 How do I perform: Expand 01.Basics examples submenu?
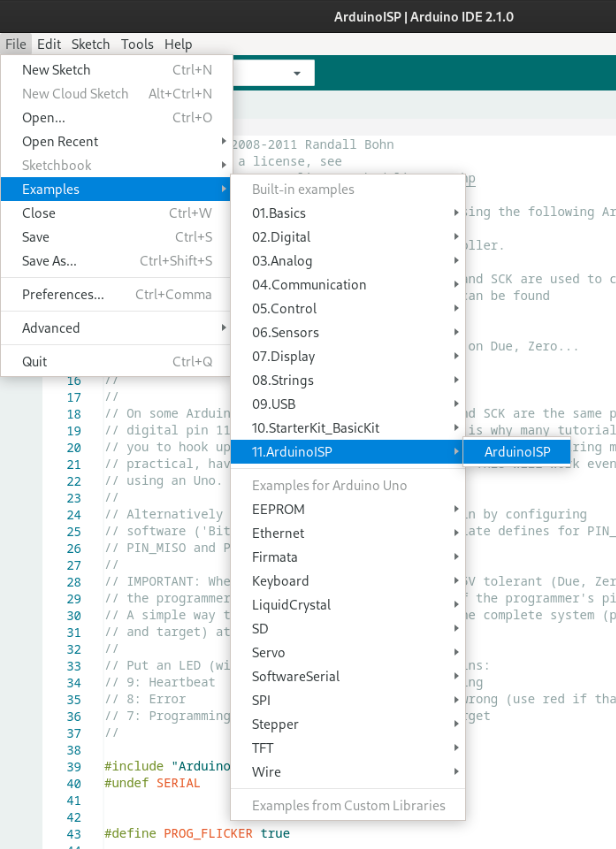pos(348,213)
